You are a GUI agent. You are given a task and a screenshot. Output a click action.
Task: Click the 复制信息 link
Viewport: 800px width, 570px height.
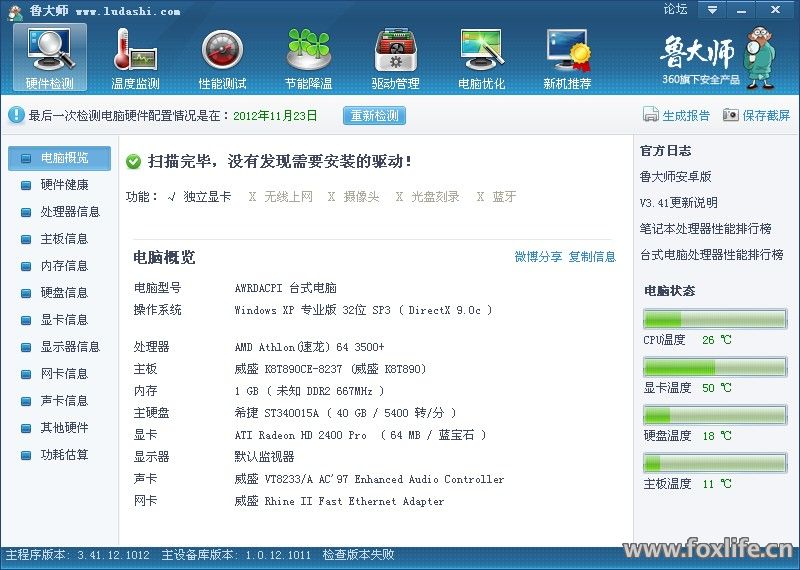click(592, 257)
